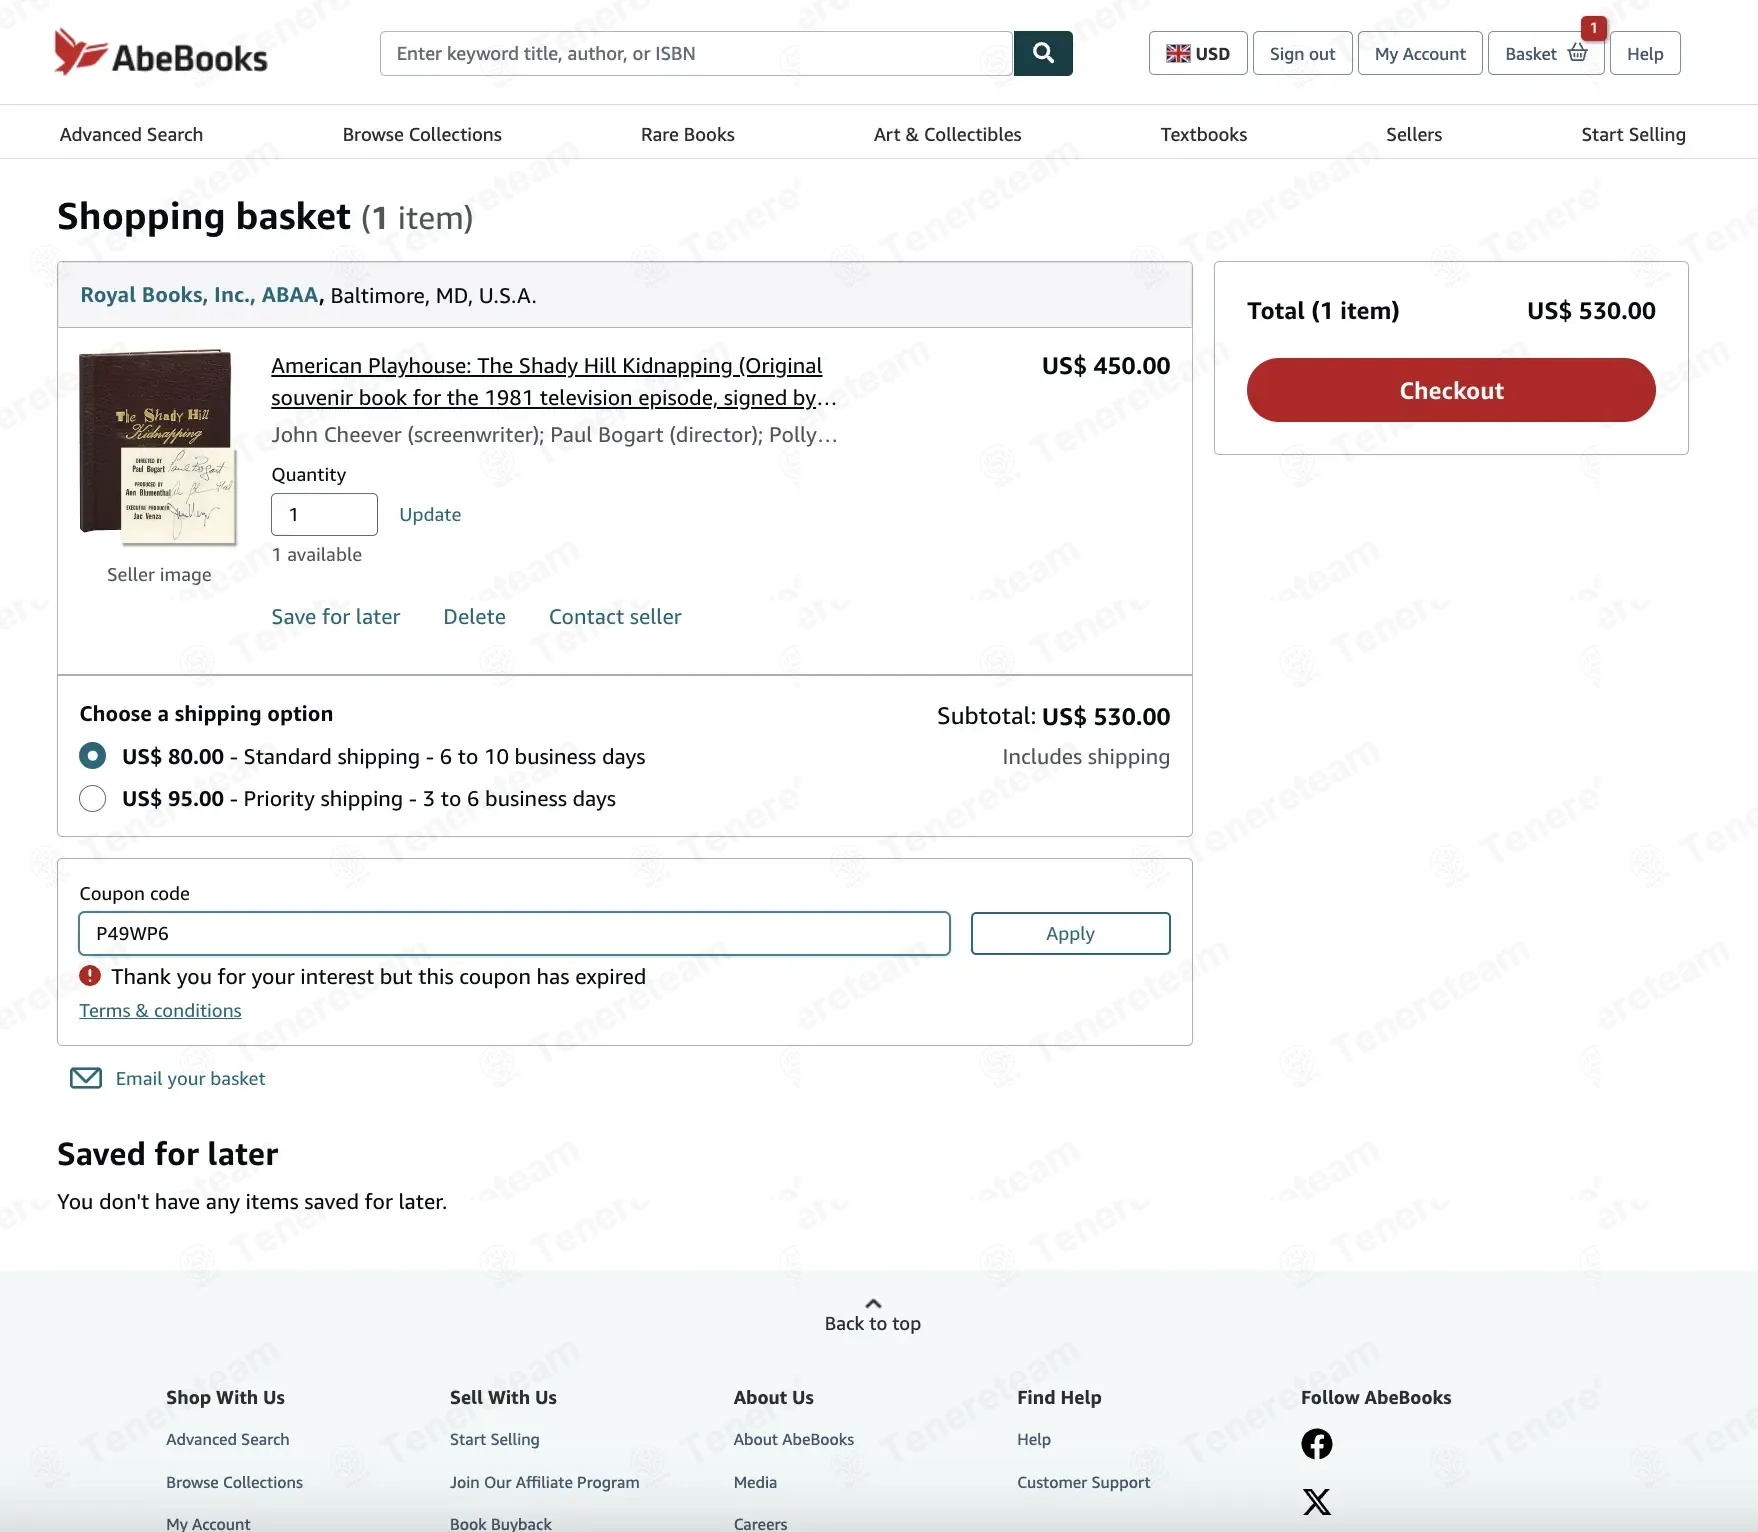Open the AbeBooks X social icon

tap(1317, 1502)
